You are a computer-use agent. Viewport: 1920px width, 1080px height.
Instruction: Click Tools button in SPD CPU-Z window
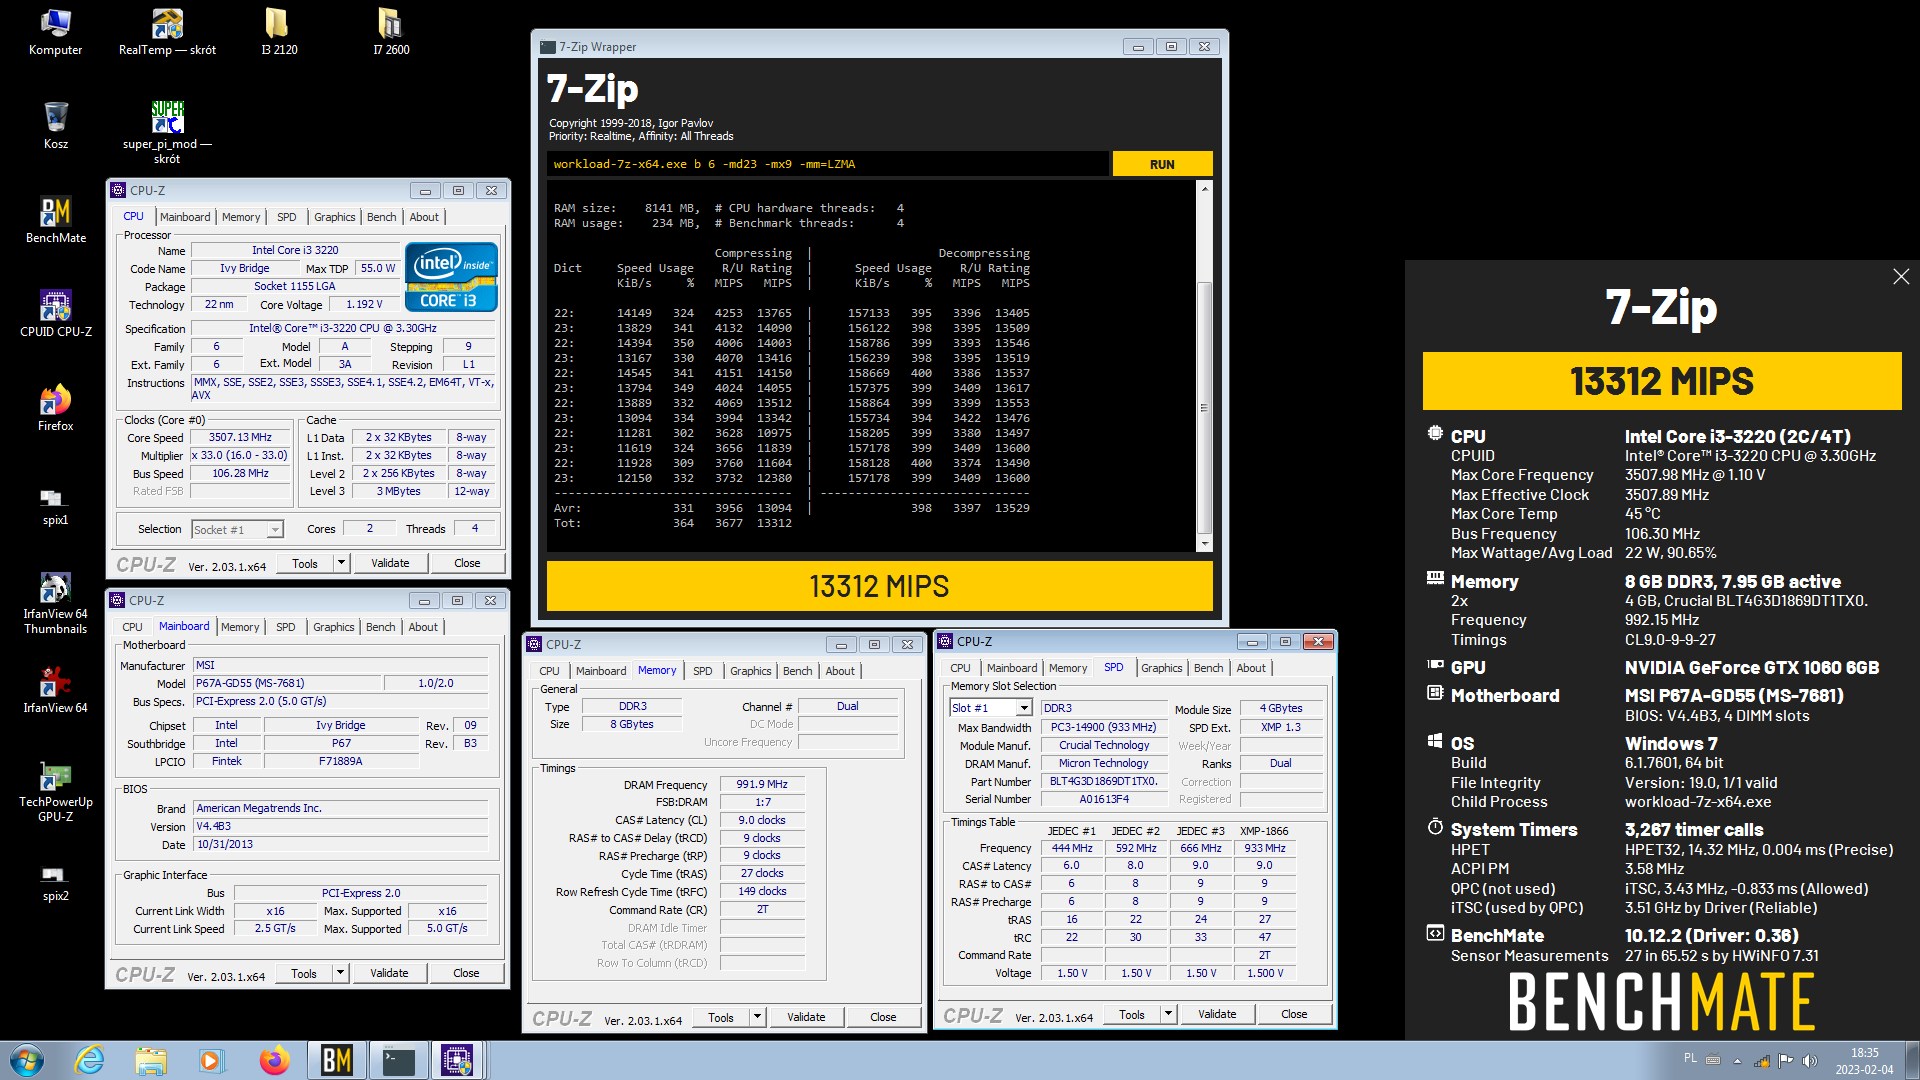[1131, 1014]
